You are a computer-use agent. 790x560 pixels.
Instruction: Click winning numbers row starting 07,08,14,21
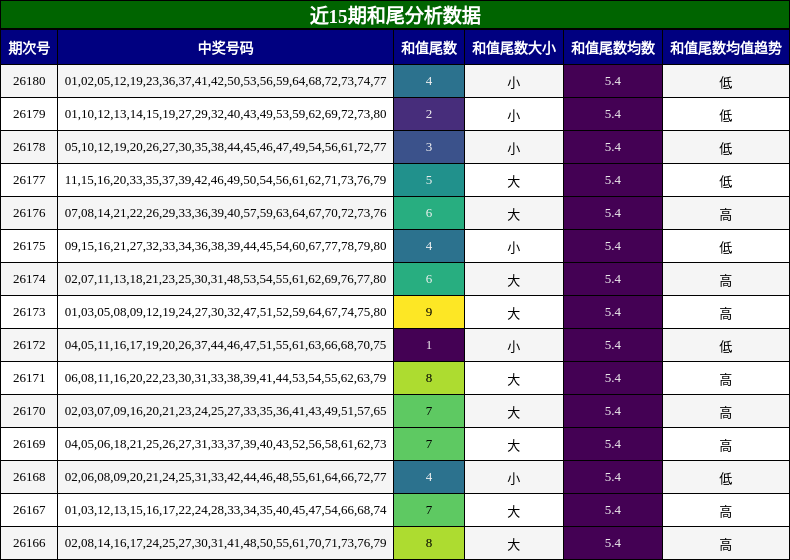[x=226, y=213]
